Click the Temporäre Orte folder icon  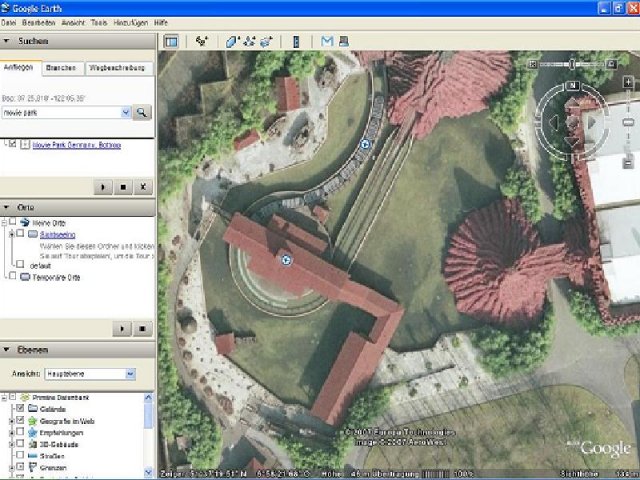[x=25, y=277]
